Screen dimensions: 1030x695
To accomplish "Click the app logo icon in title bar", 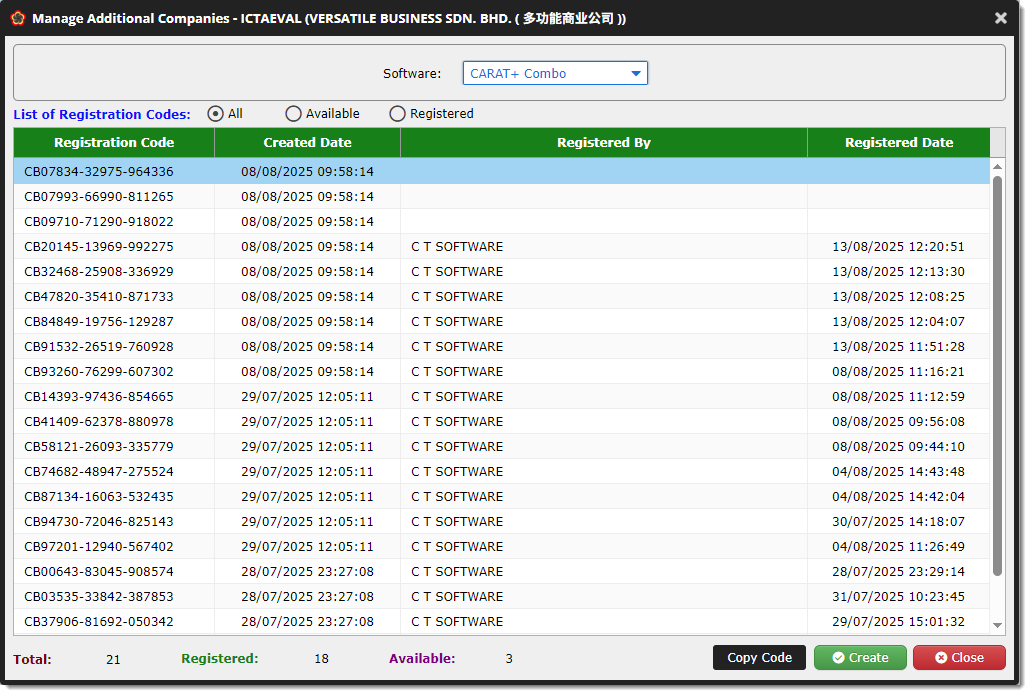I will point(17,18).
